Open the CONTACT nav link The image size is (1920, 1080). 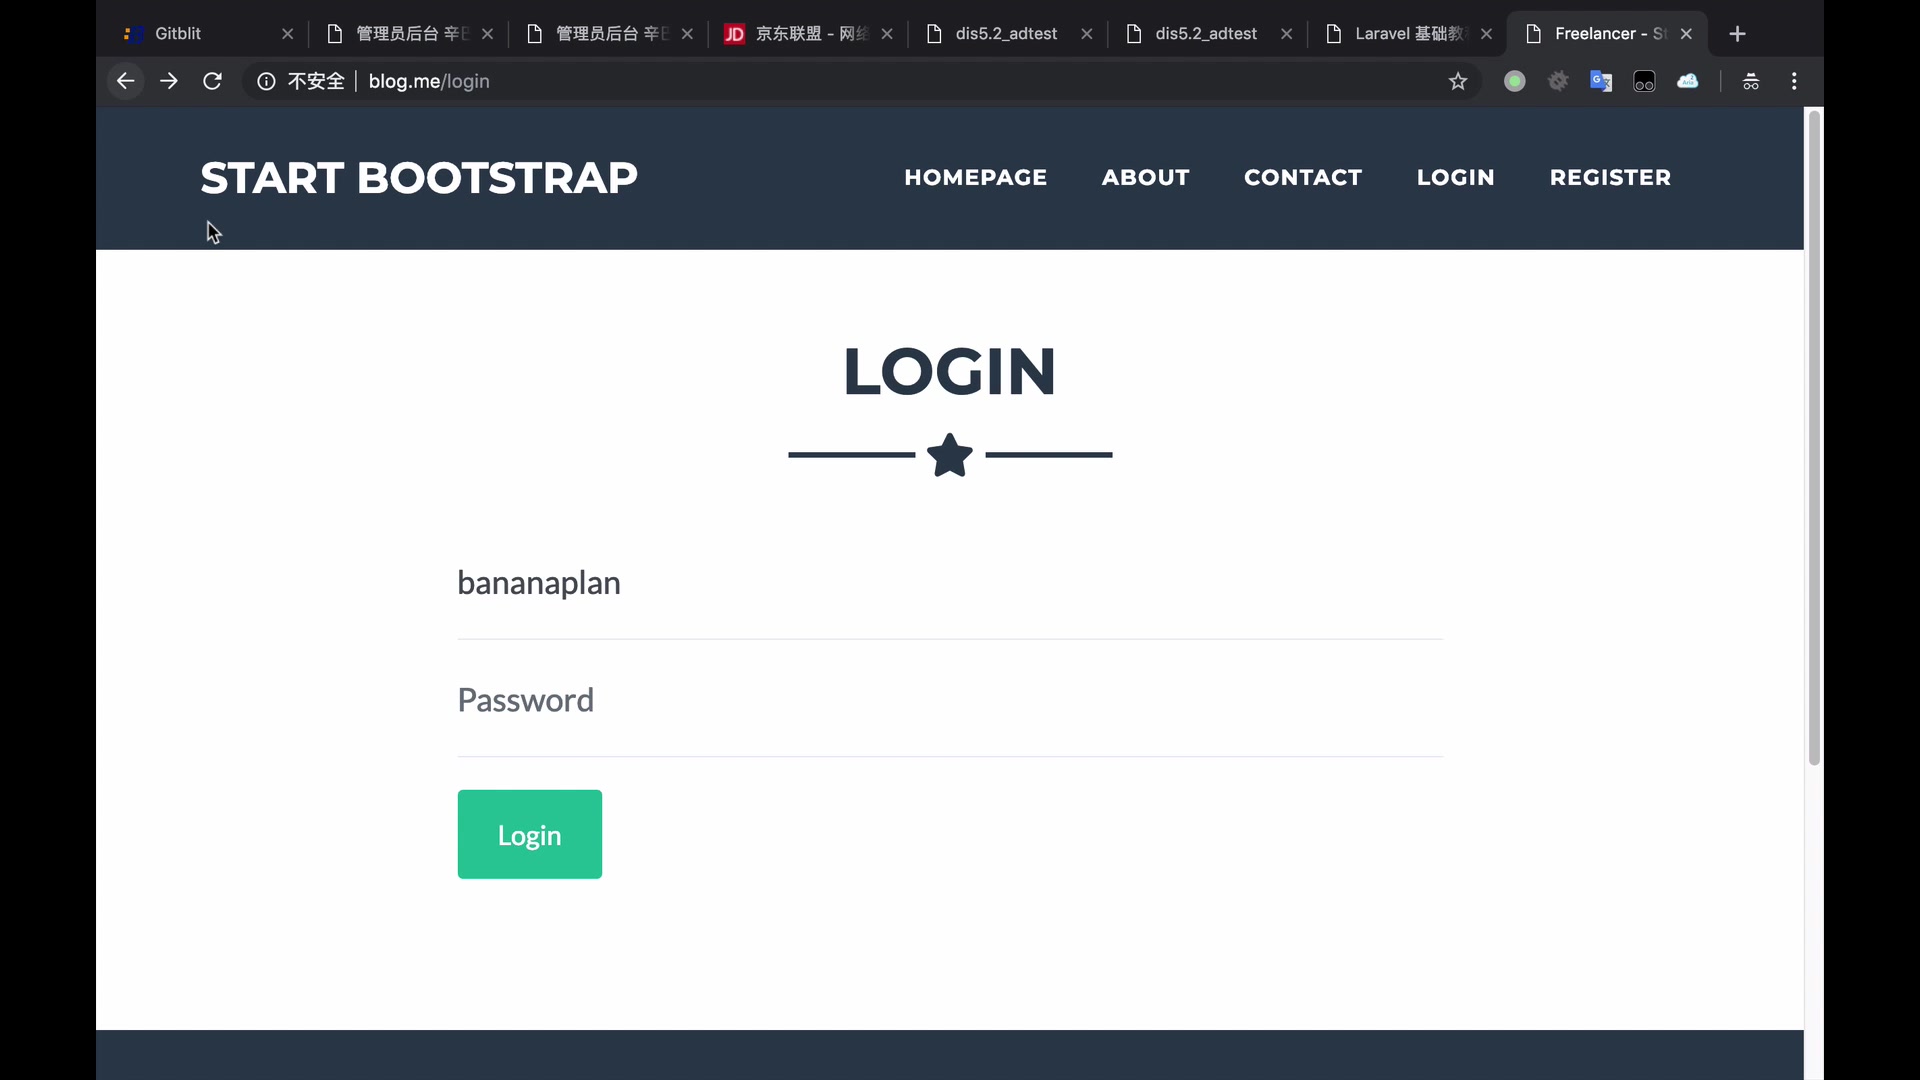1303,177
